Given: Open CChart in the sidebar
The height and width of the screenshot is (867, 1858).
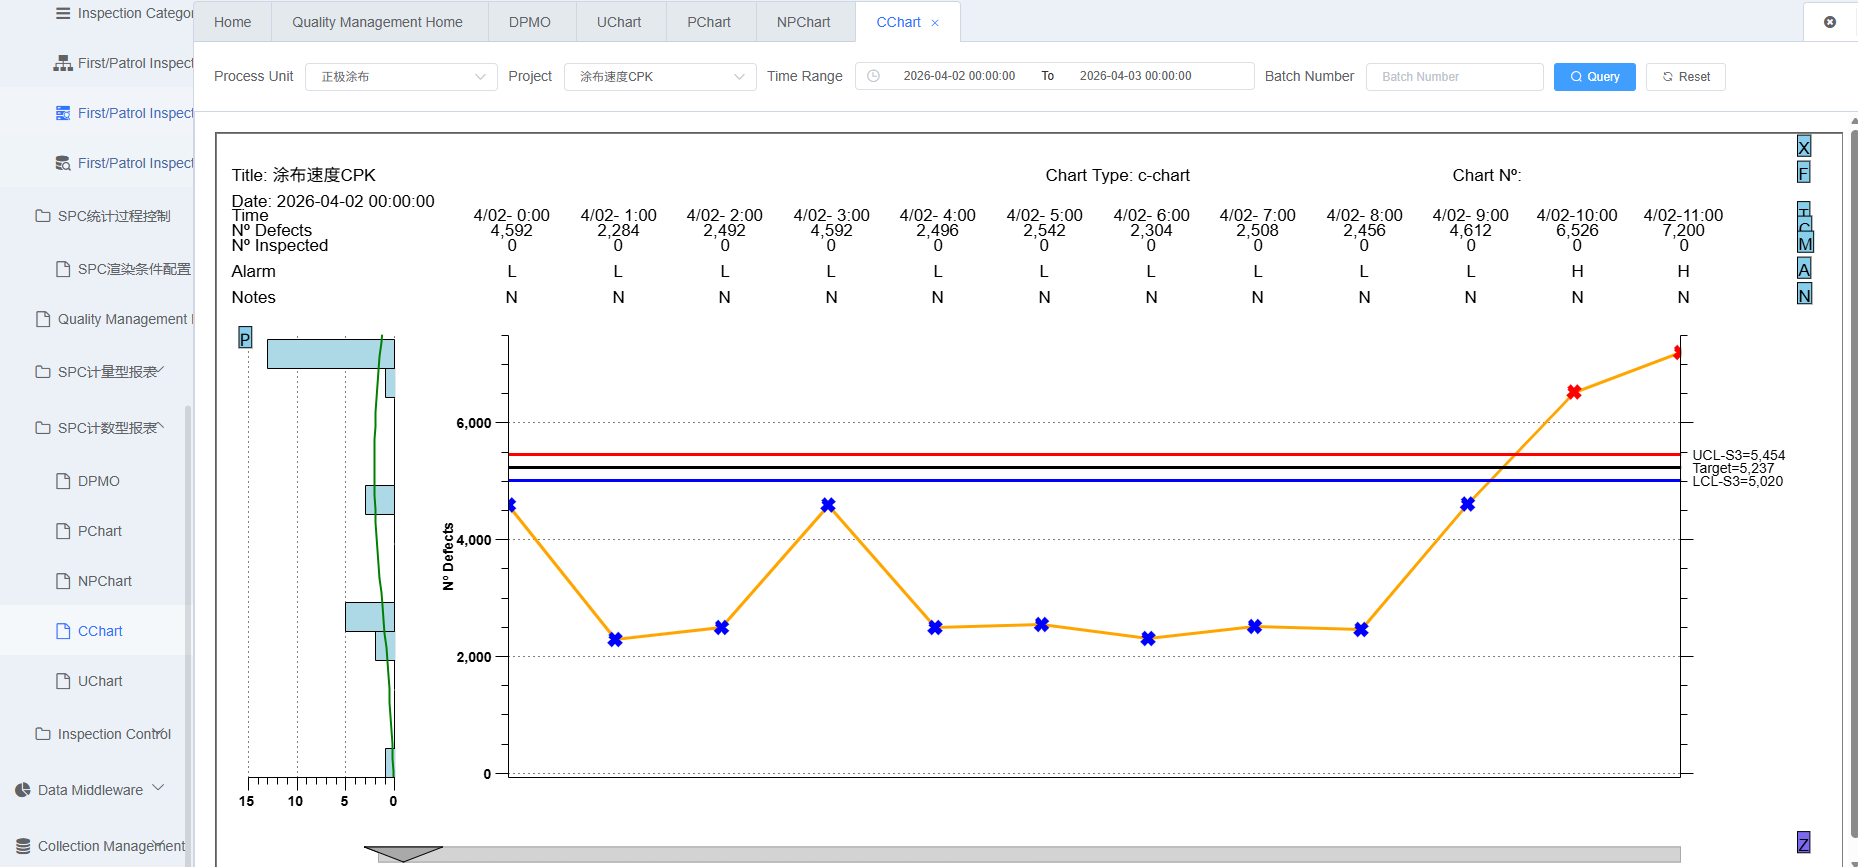Looking at the screenshot, I should tap(100, 631).
